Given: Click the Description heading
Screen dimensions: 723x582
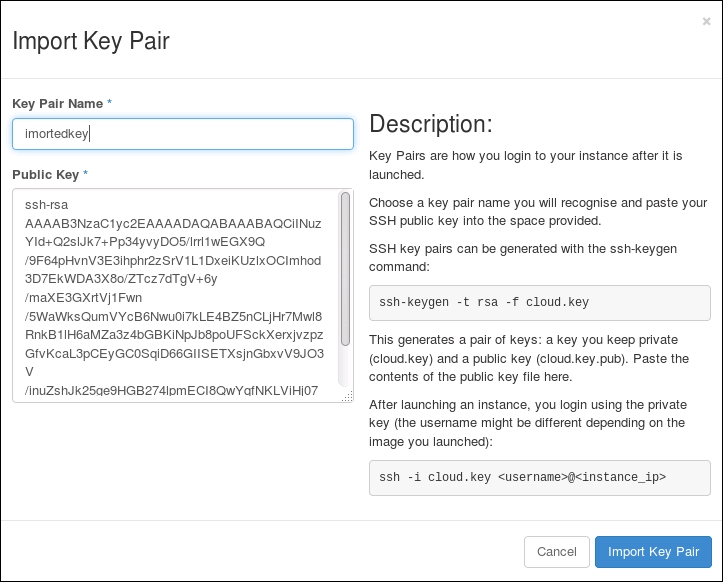Looking at the screenshot, I should [431, 124].
